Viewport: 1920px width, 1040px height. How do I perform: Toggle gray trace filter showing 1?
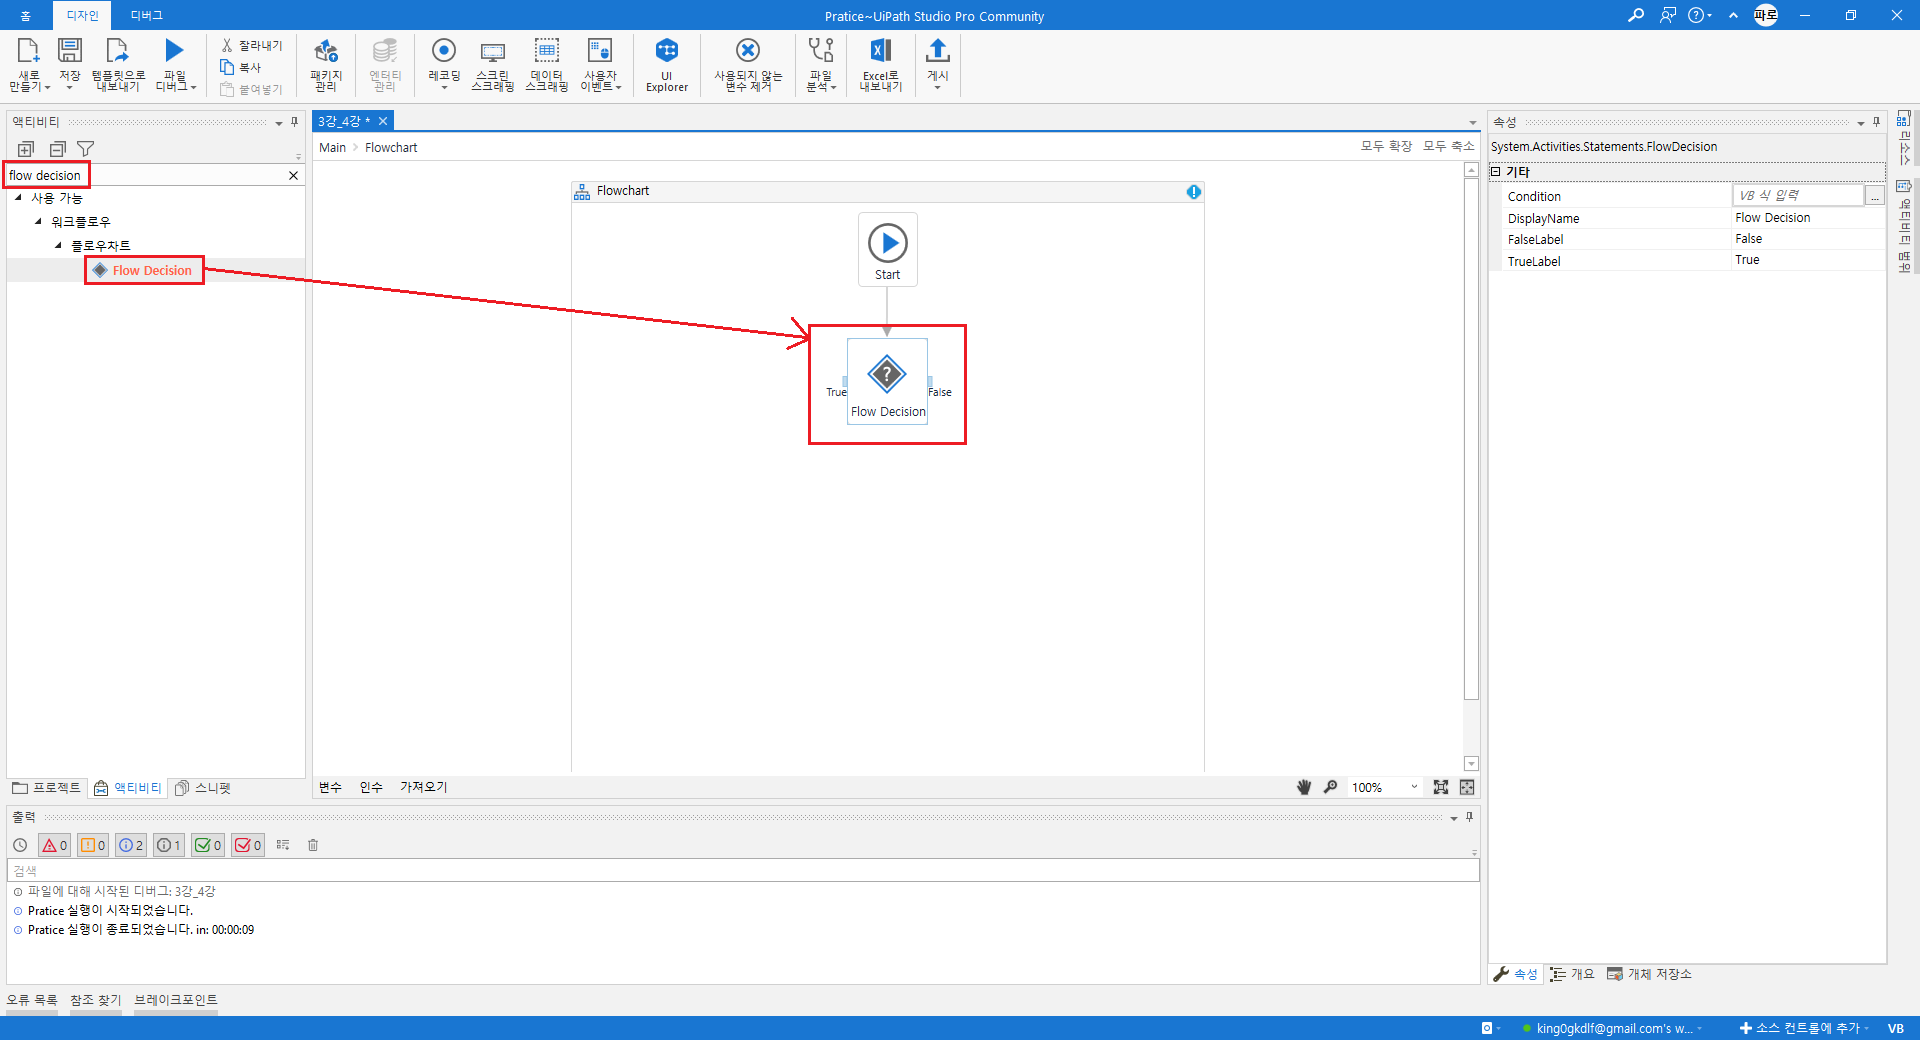(169, 845)
